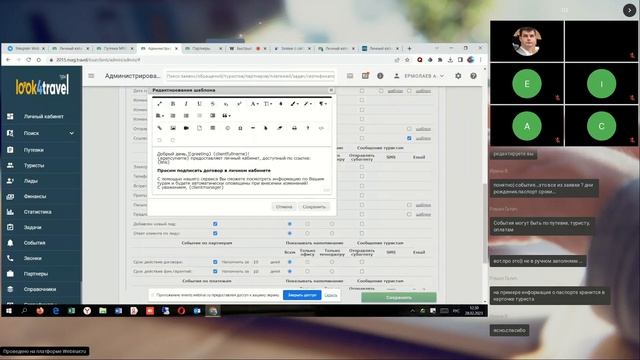
Task: Select Только менеджеру radio for Срок действия фин.гарантий
Action: [x=332, y=271]
